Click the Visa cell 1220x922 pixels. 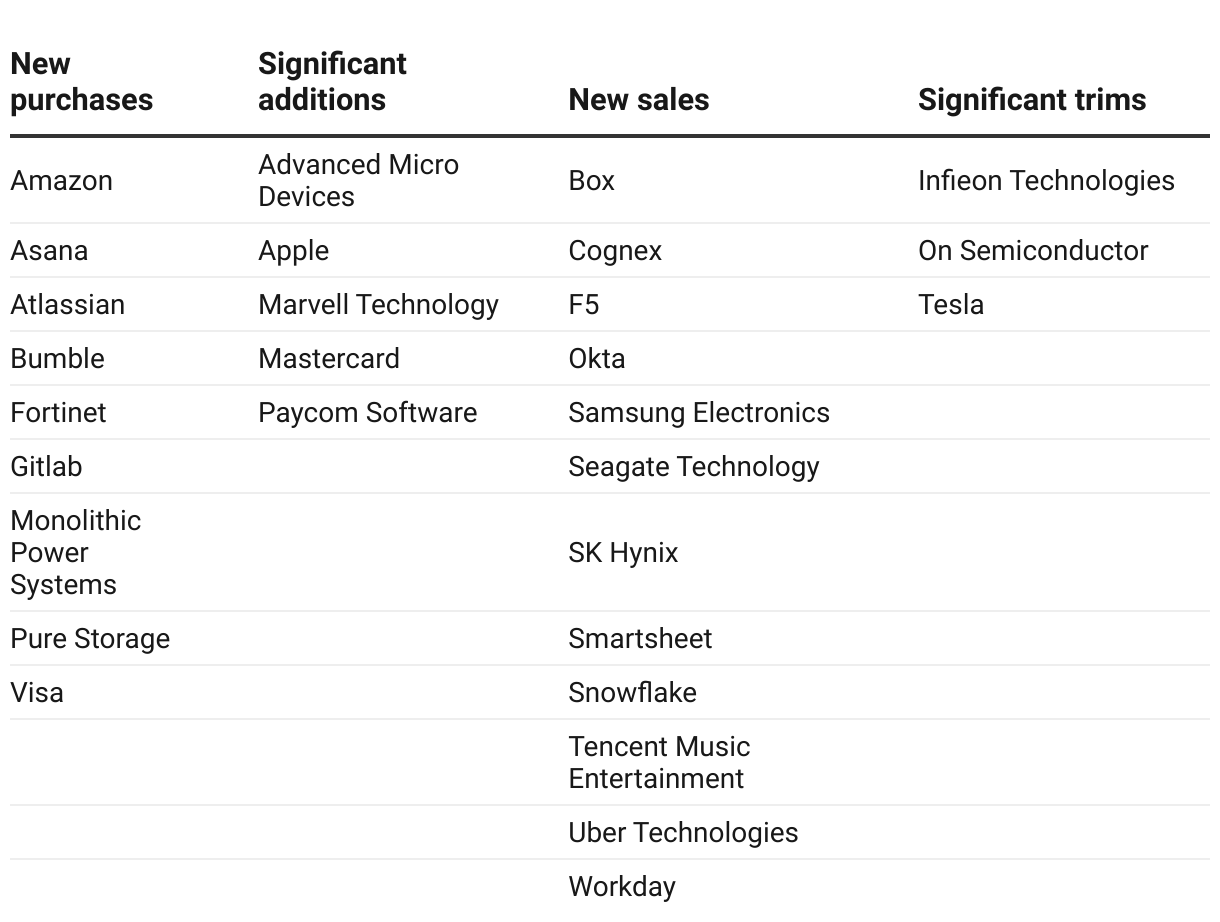(37, 693)
